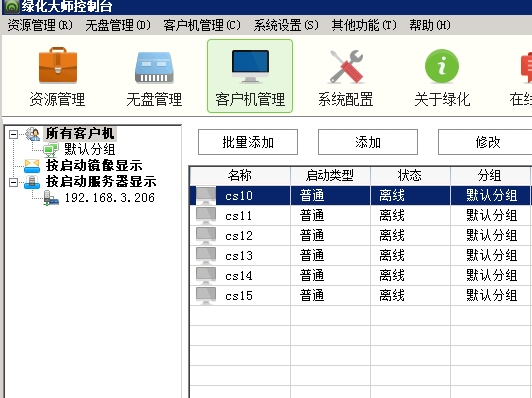Sort by the 启动类型 column header
The image size is (532, 398).
(330, 175)
